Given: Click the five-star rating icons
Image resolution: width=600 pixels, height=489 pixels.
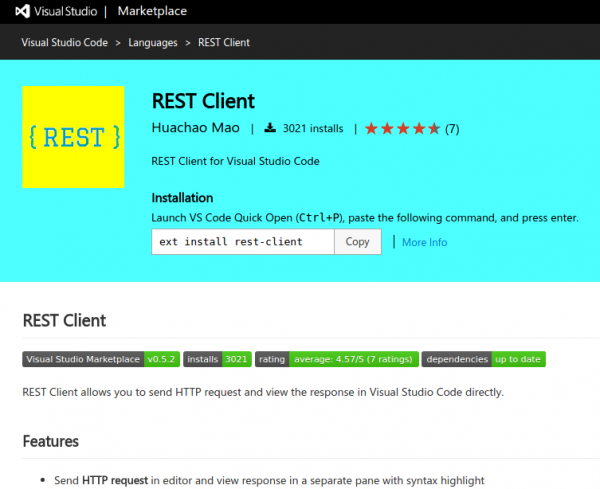Looking at the screenshot, I should (402, 129).
